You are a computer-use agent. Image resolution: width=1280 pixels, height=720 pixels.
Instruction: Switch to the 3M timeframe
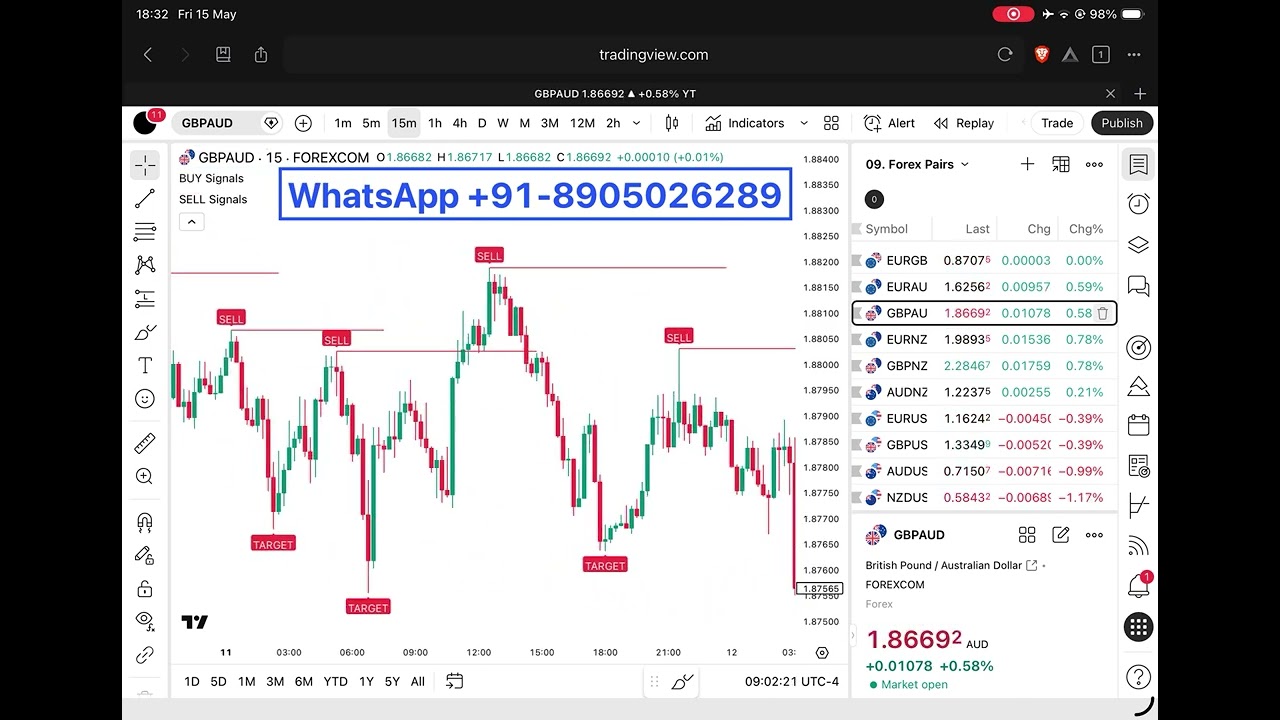pyautogui.click(x=549, y=123)
